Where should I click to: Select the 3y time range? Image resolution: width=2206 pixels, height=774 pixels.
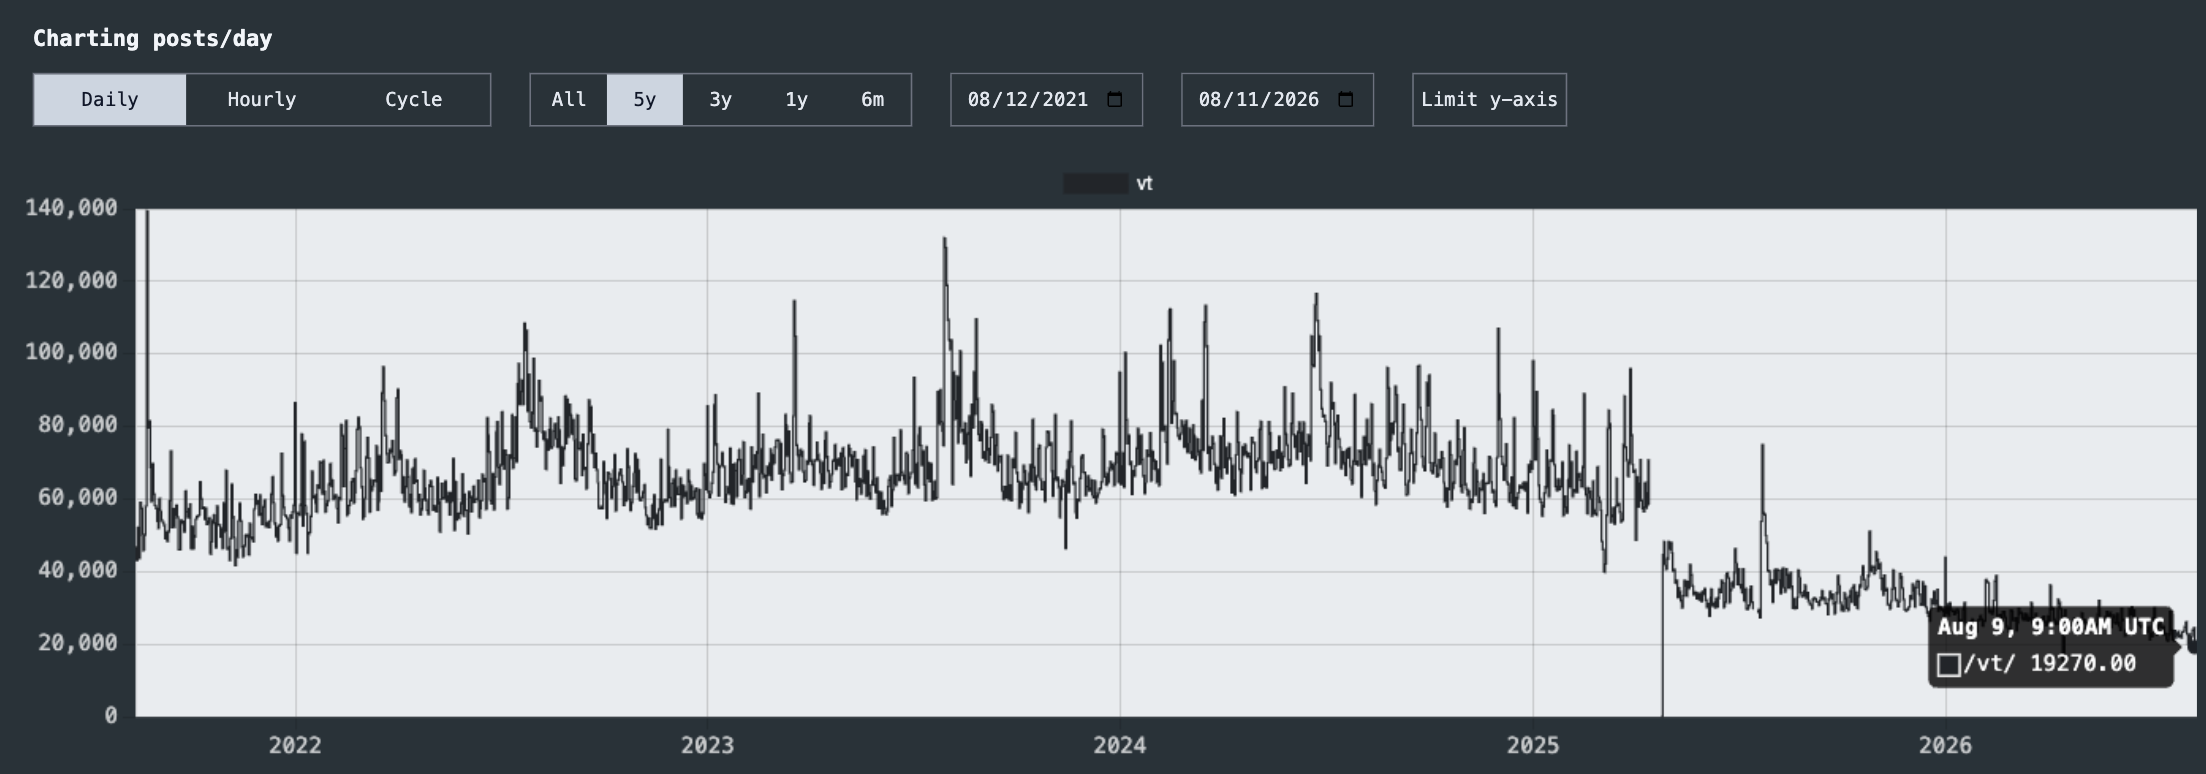(721, 100)
